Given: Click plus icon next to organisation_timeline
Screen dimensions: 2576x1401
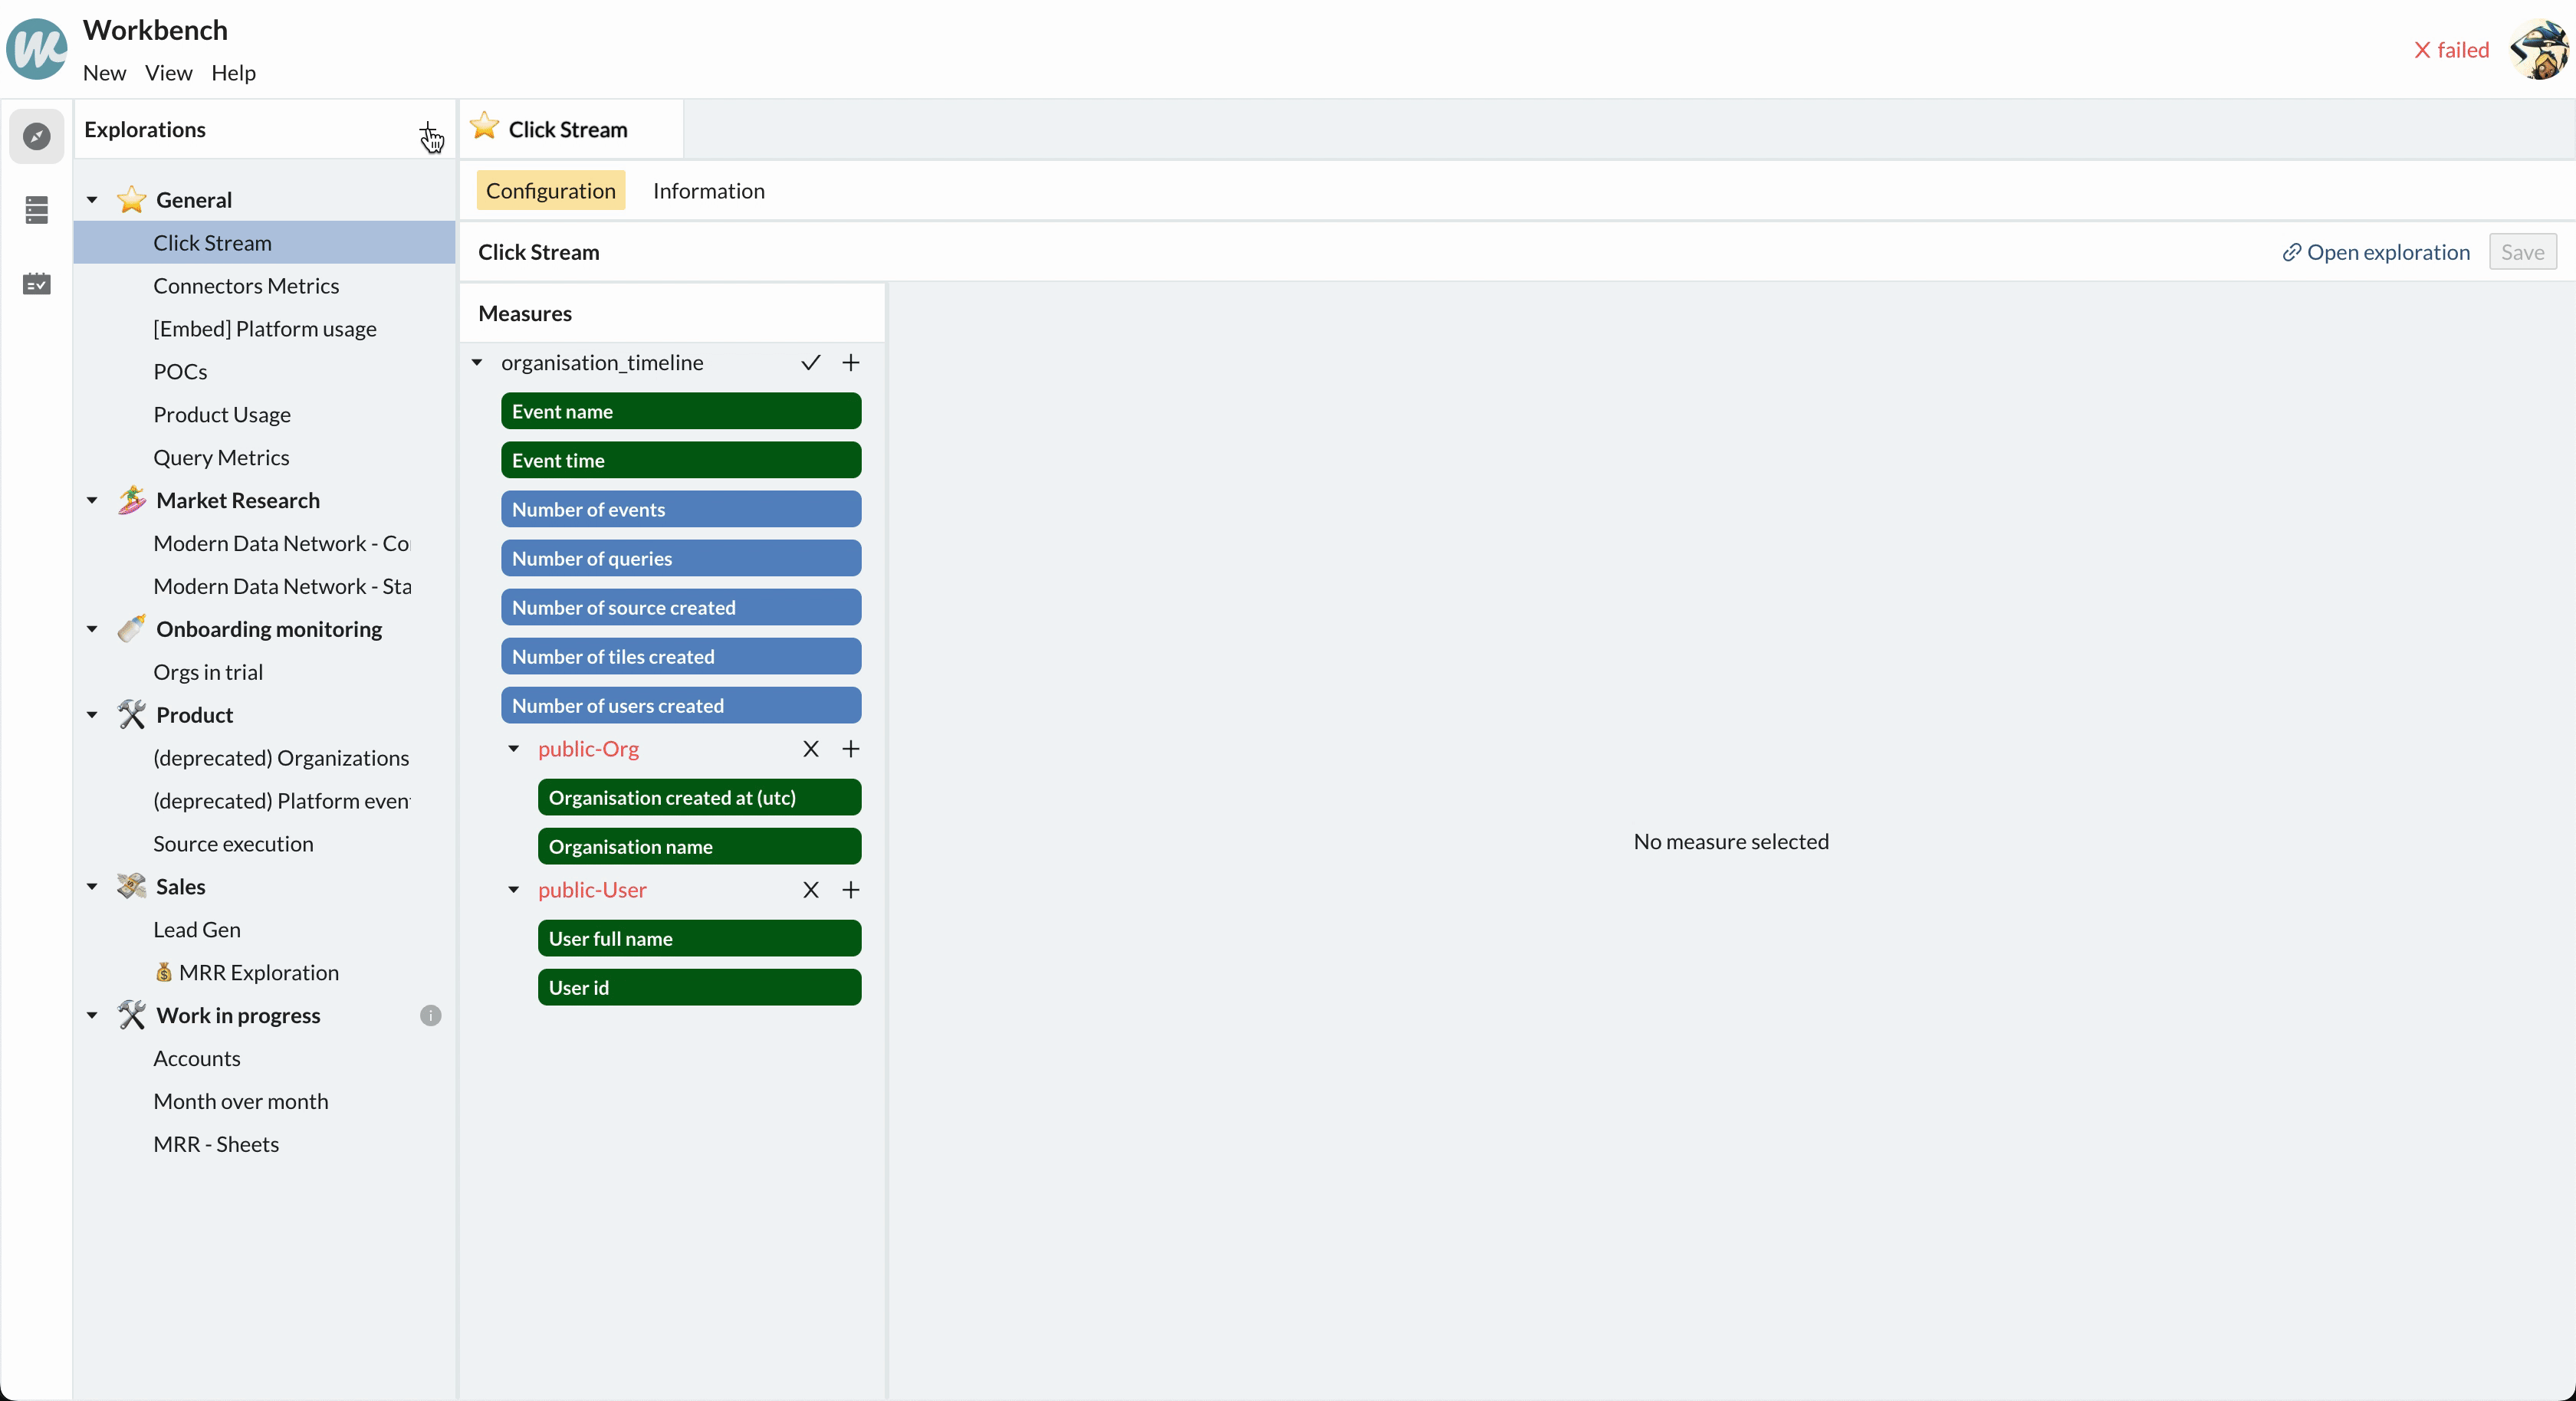Looking at the screenshot, I should pos(850,363).
